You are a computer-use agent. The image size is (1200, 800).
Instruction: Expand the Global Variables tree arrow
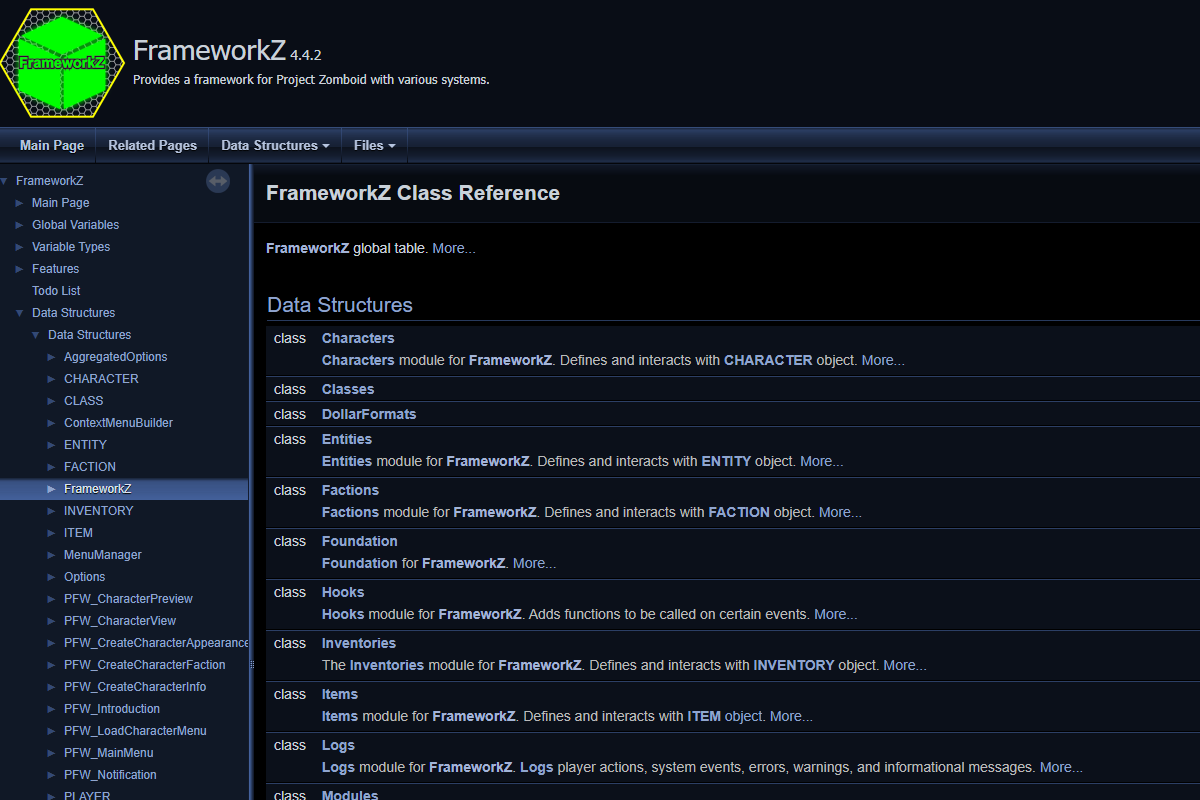(x=20, y=225)
